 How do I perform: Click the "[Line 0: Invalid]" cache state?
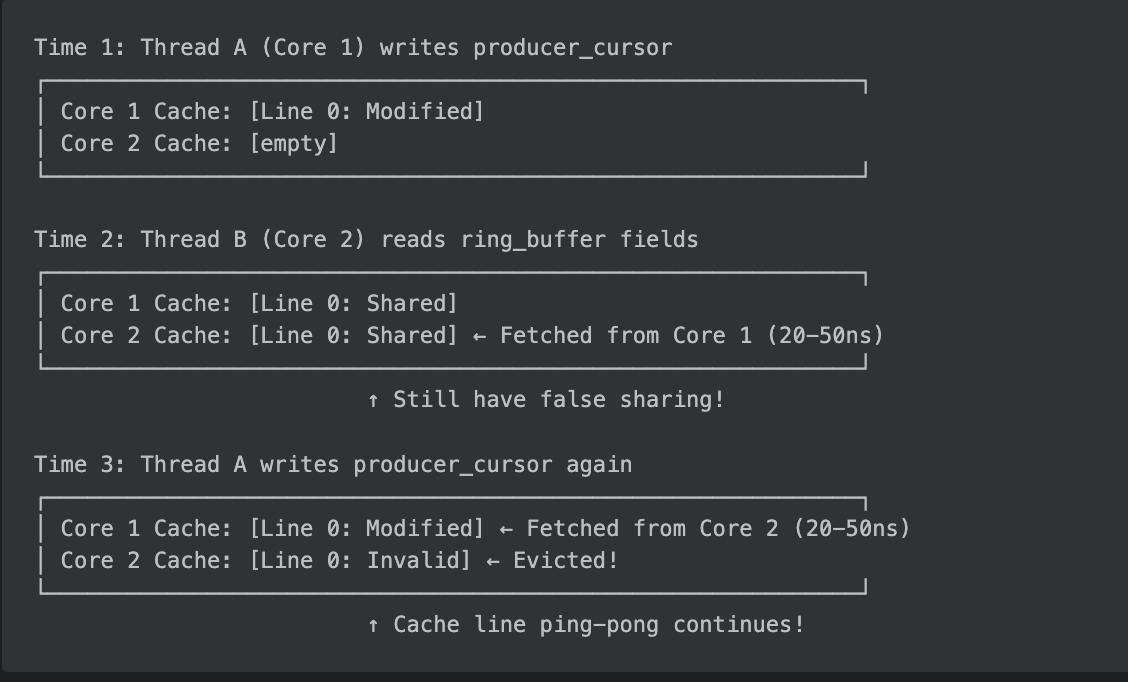coord(360,560)
